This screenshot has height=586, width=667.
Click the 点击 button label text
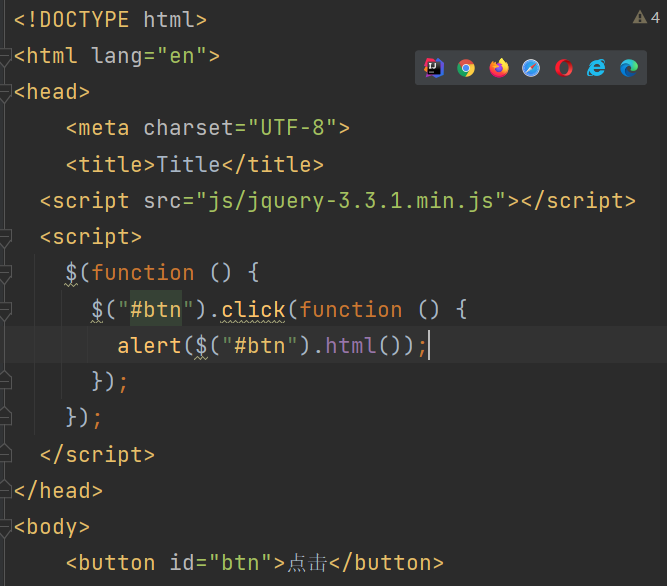click(x=308, y=563)
